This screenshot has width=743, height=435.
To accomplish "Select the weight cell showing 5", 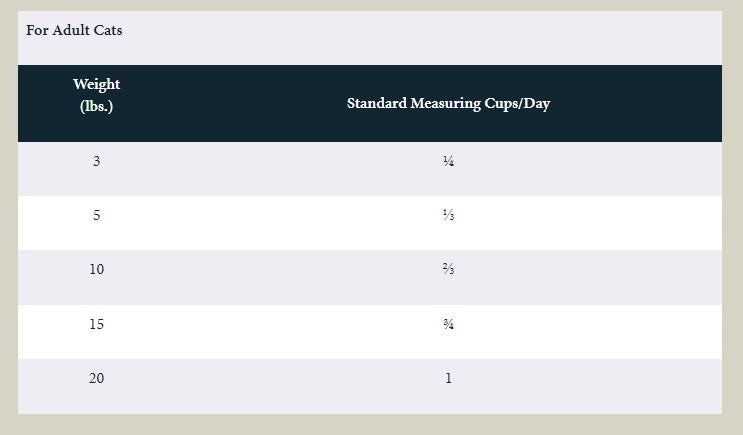I will [97, 215].
